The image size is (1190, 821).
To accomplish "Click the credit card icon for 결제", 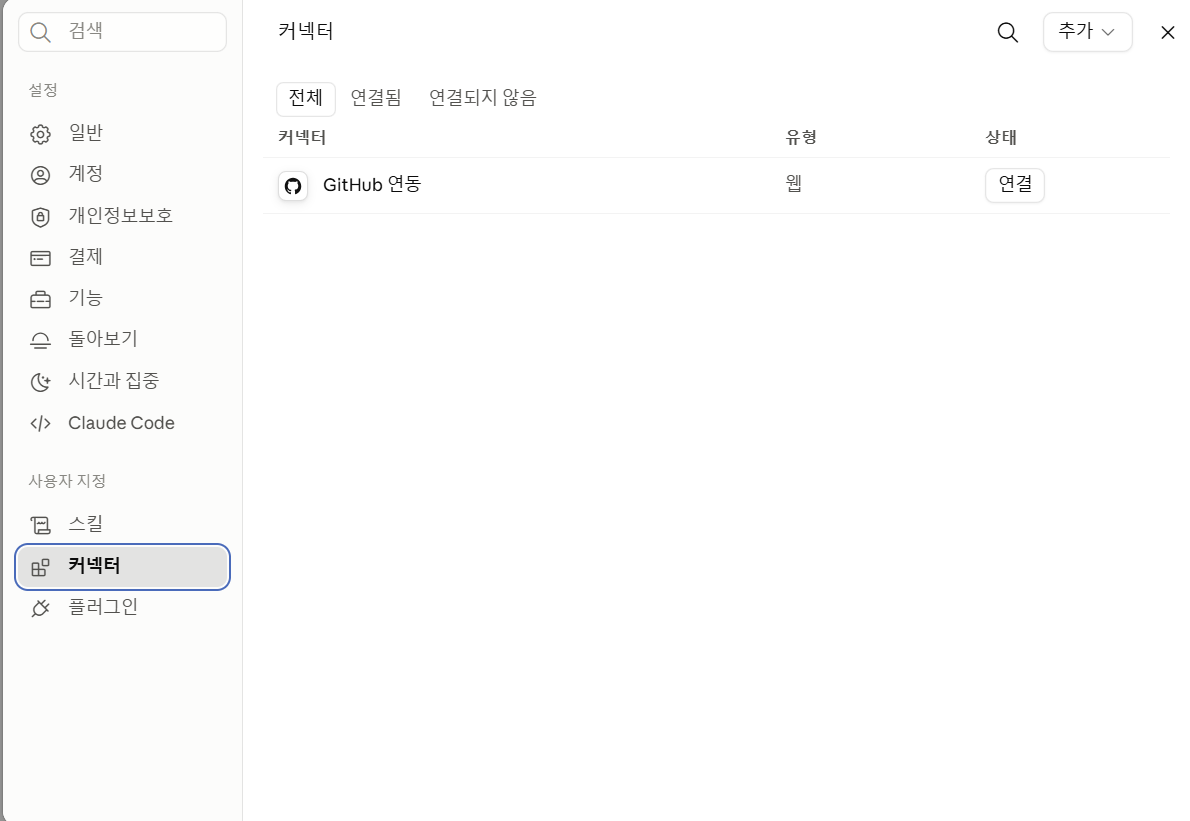I will (40, 258).
